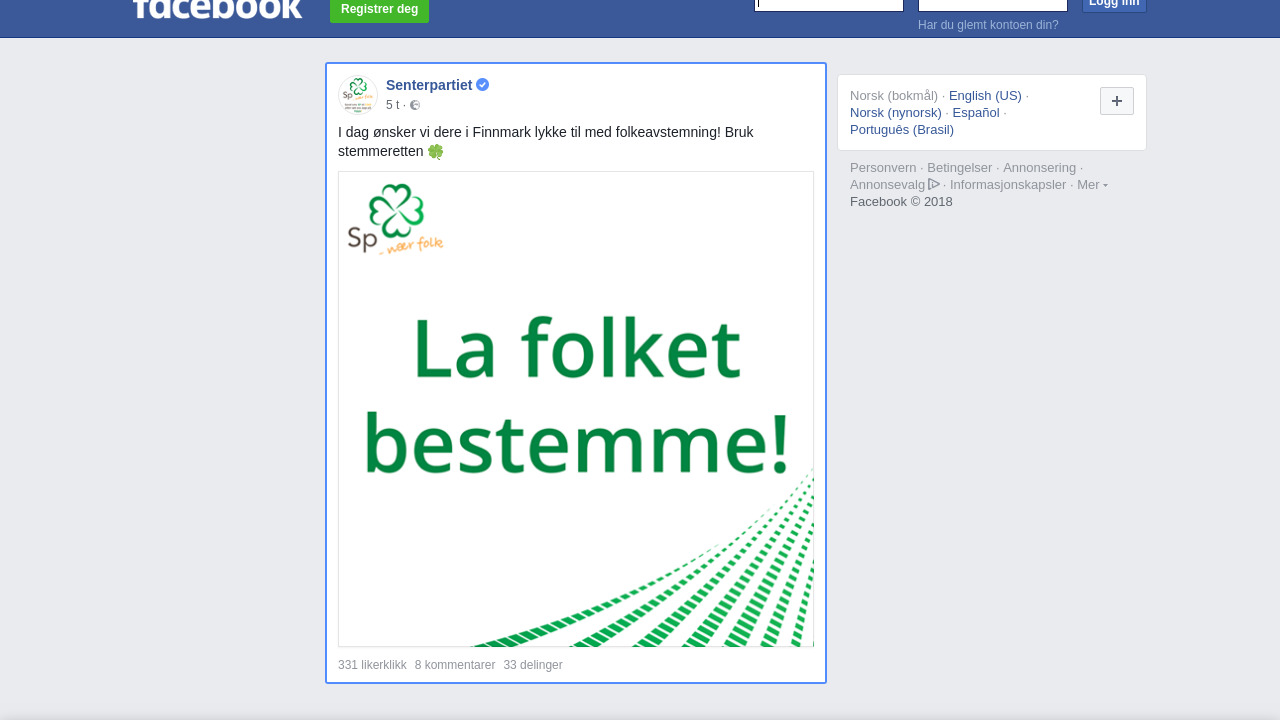Choose Português (Brasil) language
The image size is (1280, 720).
[x=902, y=130]
